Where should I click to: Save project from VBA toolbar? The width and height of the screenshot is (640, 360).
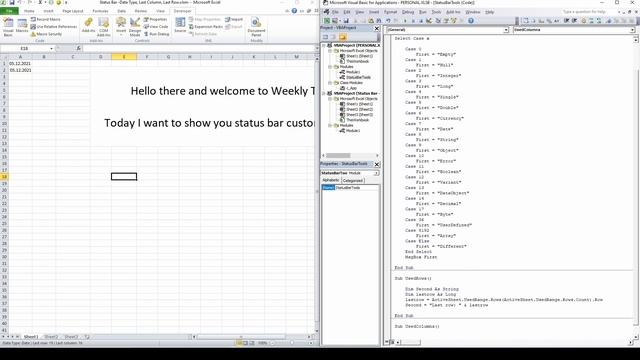coord(346,21)
